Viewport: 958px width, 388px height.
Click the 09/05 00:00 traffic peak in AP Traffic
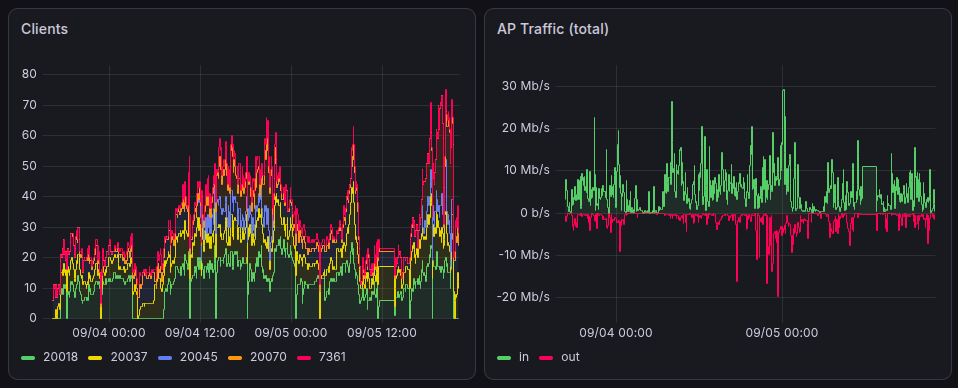[x=783, y=90]
